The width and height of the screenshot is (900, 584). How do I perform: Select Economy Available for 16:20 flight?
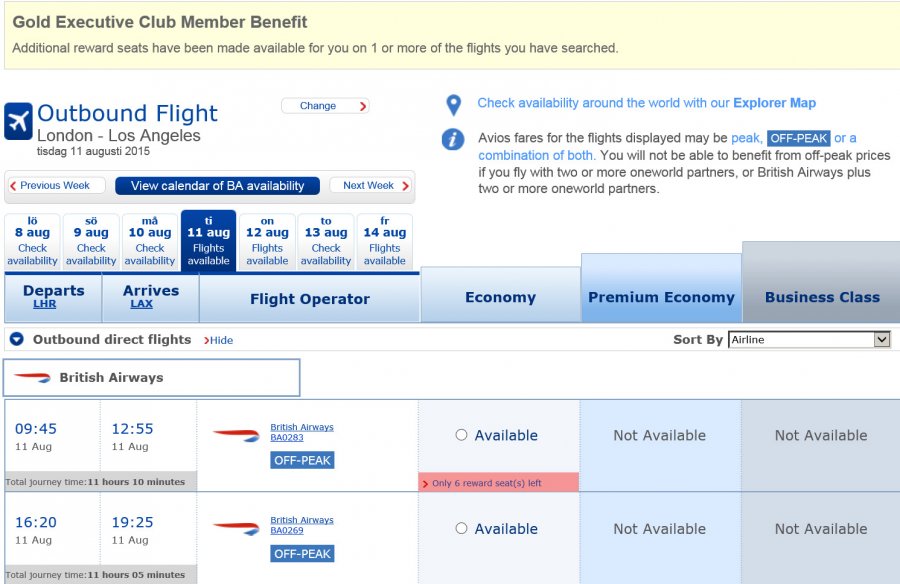point(461,528)
